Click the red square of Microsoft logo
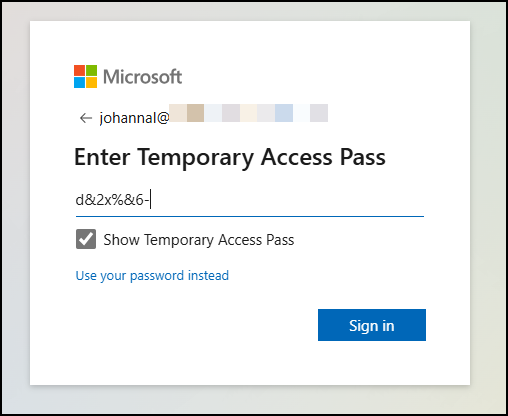 pyautogui.click(x=79, y=70)
